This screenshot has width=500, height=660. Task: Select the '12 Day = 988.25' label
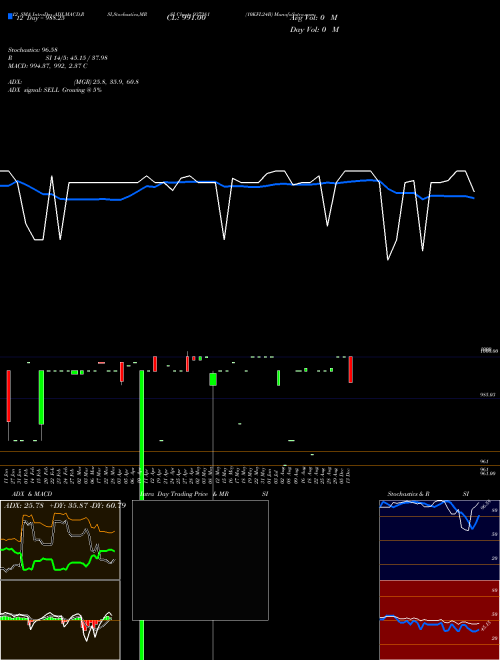(x=40, y=18)
